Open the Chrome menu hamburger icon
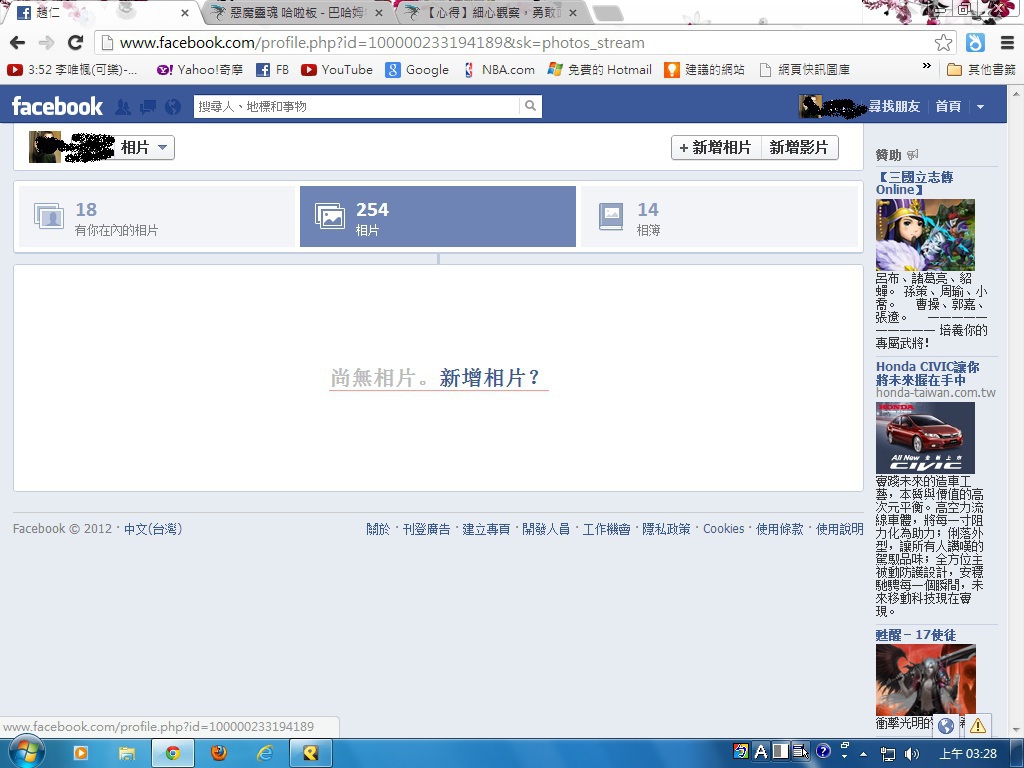1024x768 pixels. click(1007, 43)
